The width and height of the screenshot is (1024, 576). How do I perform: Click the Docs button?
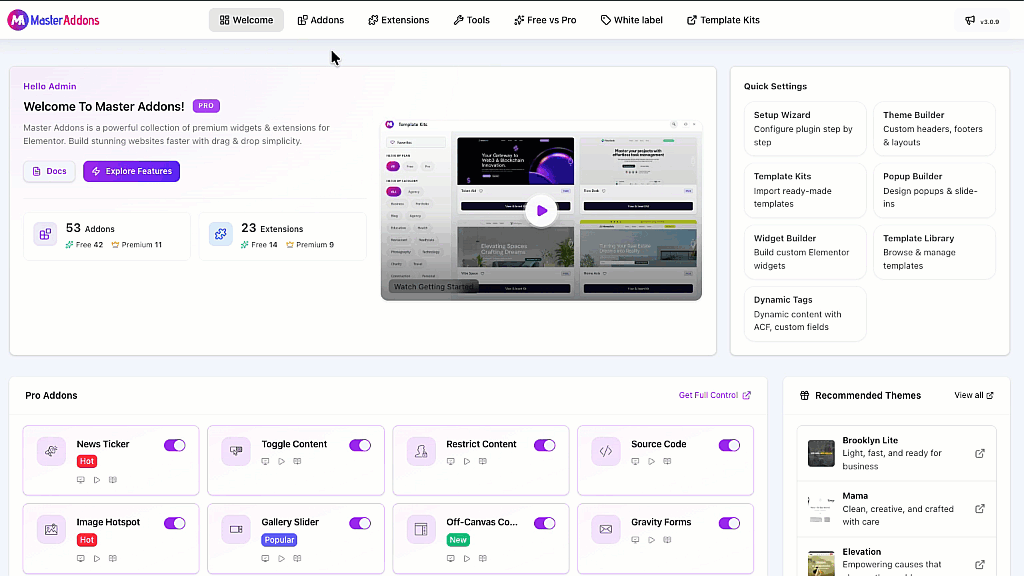click(x=50, y=171)
